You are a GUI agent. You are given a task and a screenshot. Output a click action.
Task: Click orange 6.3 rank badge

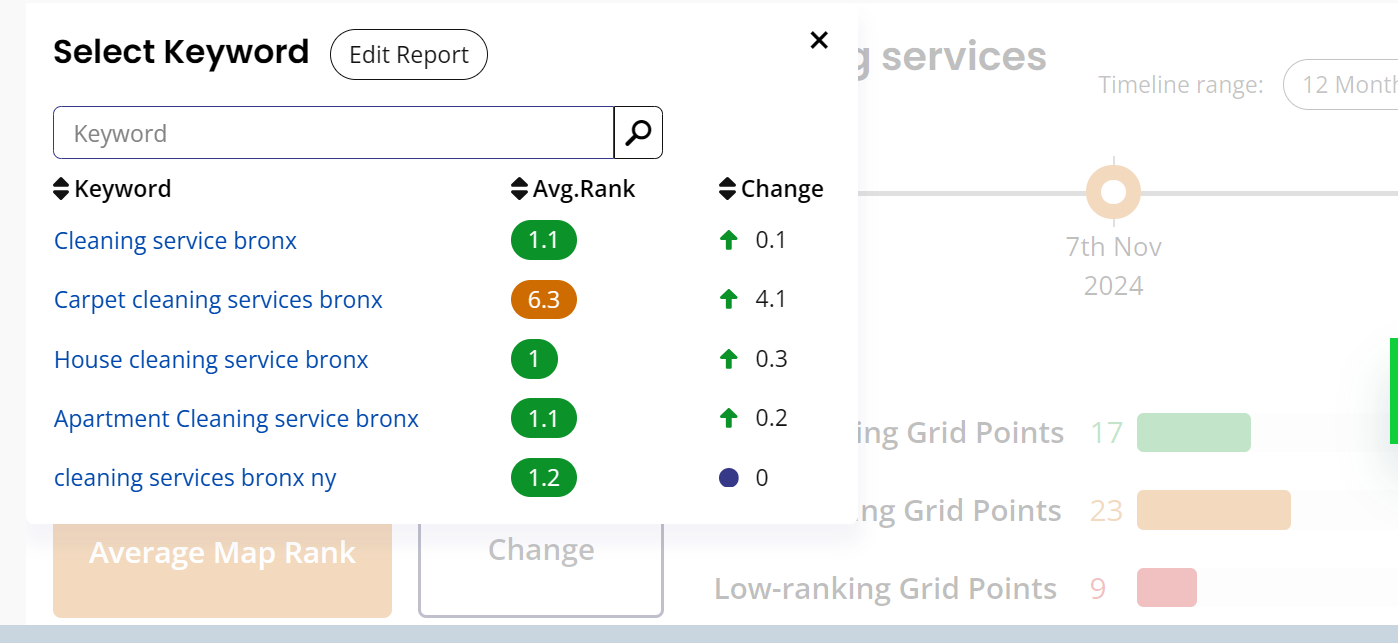(x=543, y=300)
